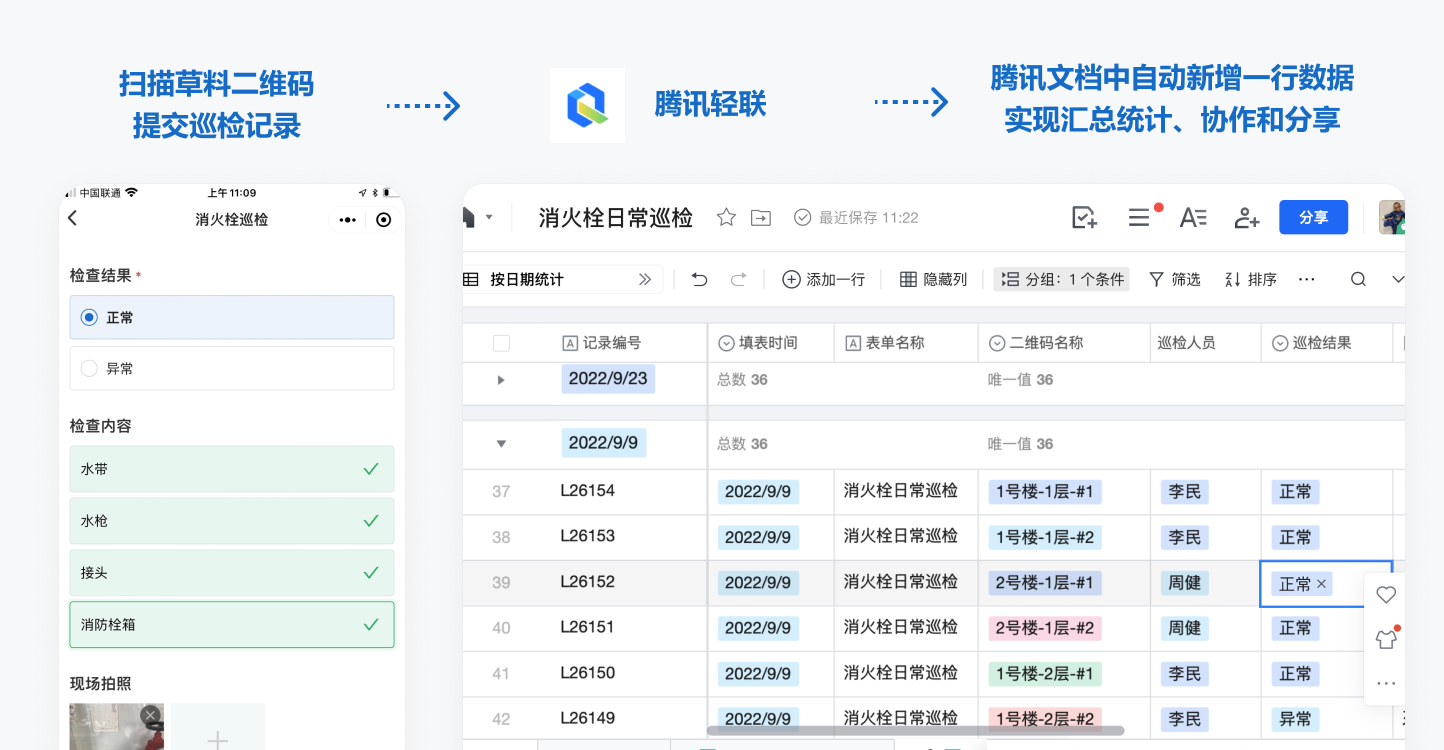
Task: Go back in the phone inspection form
Action: pyautogui.click(x=72, y=219)
